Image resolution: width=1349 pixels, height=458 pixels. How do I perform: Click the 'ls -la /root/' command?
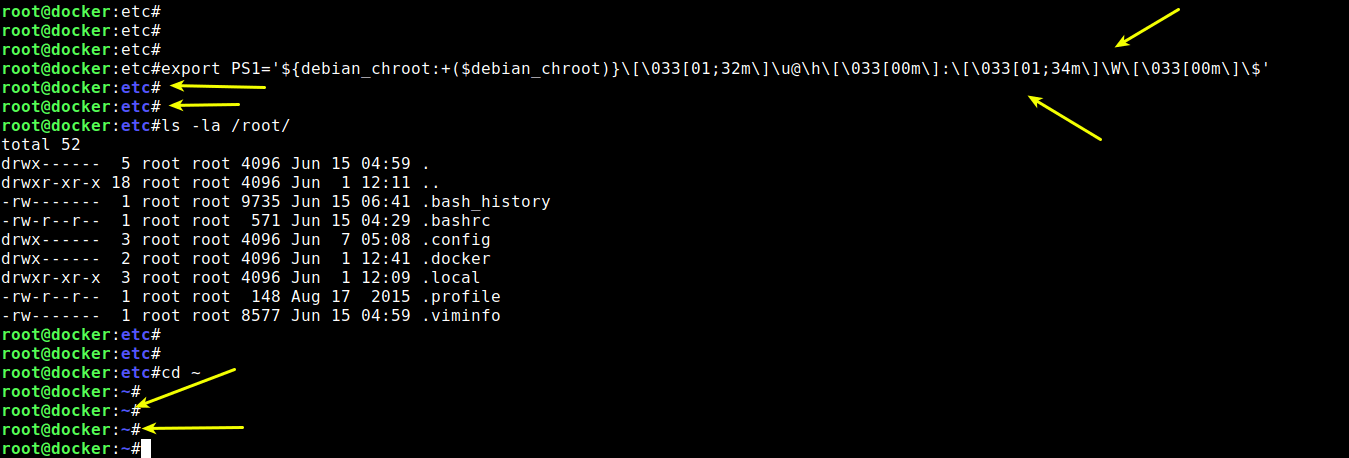[226, 125]
